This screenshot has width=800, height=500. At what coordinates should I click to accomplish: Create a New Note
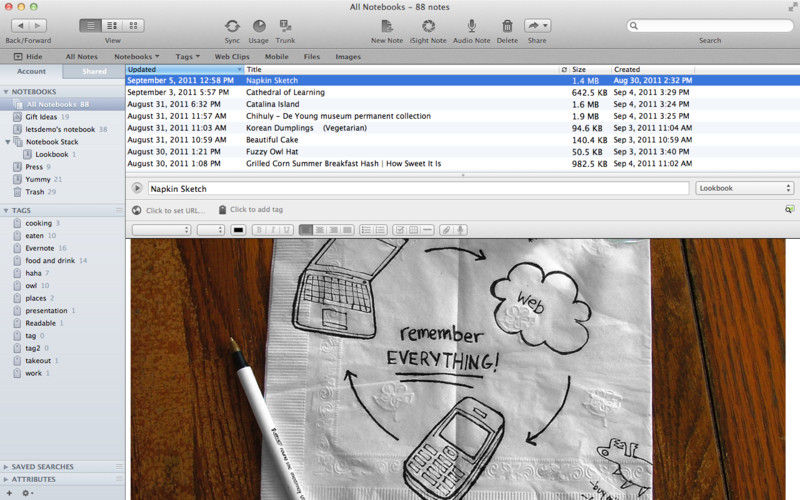(387, 26)
